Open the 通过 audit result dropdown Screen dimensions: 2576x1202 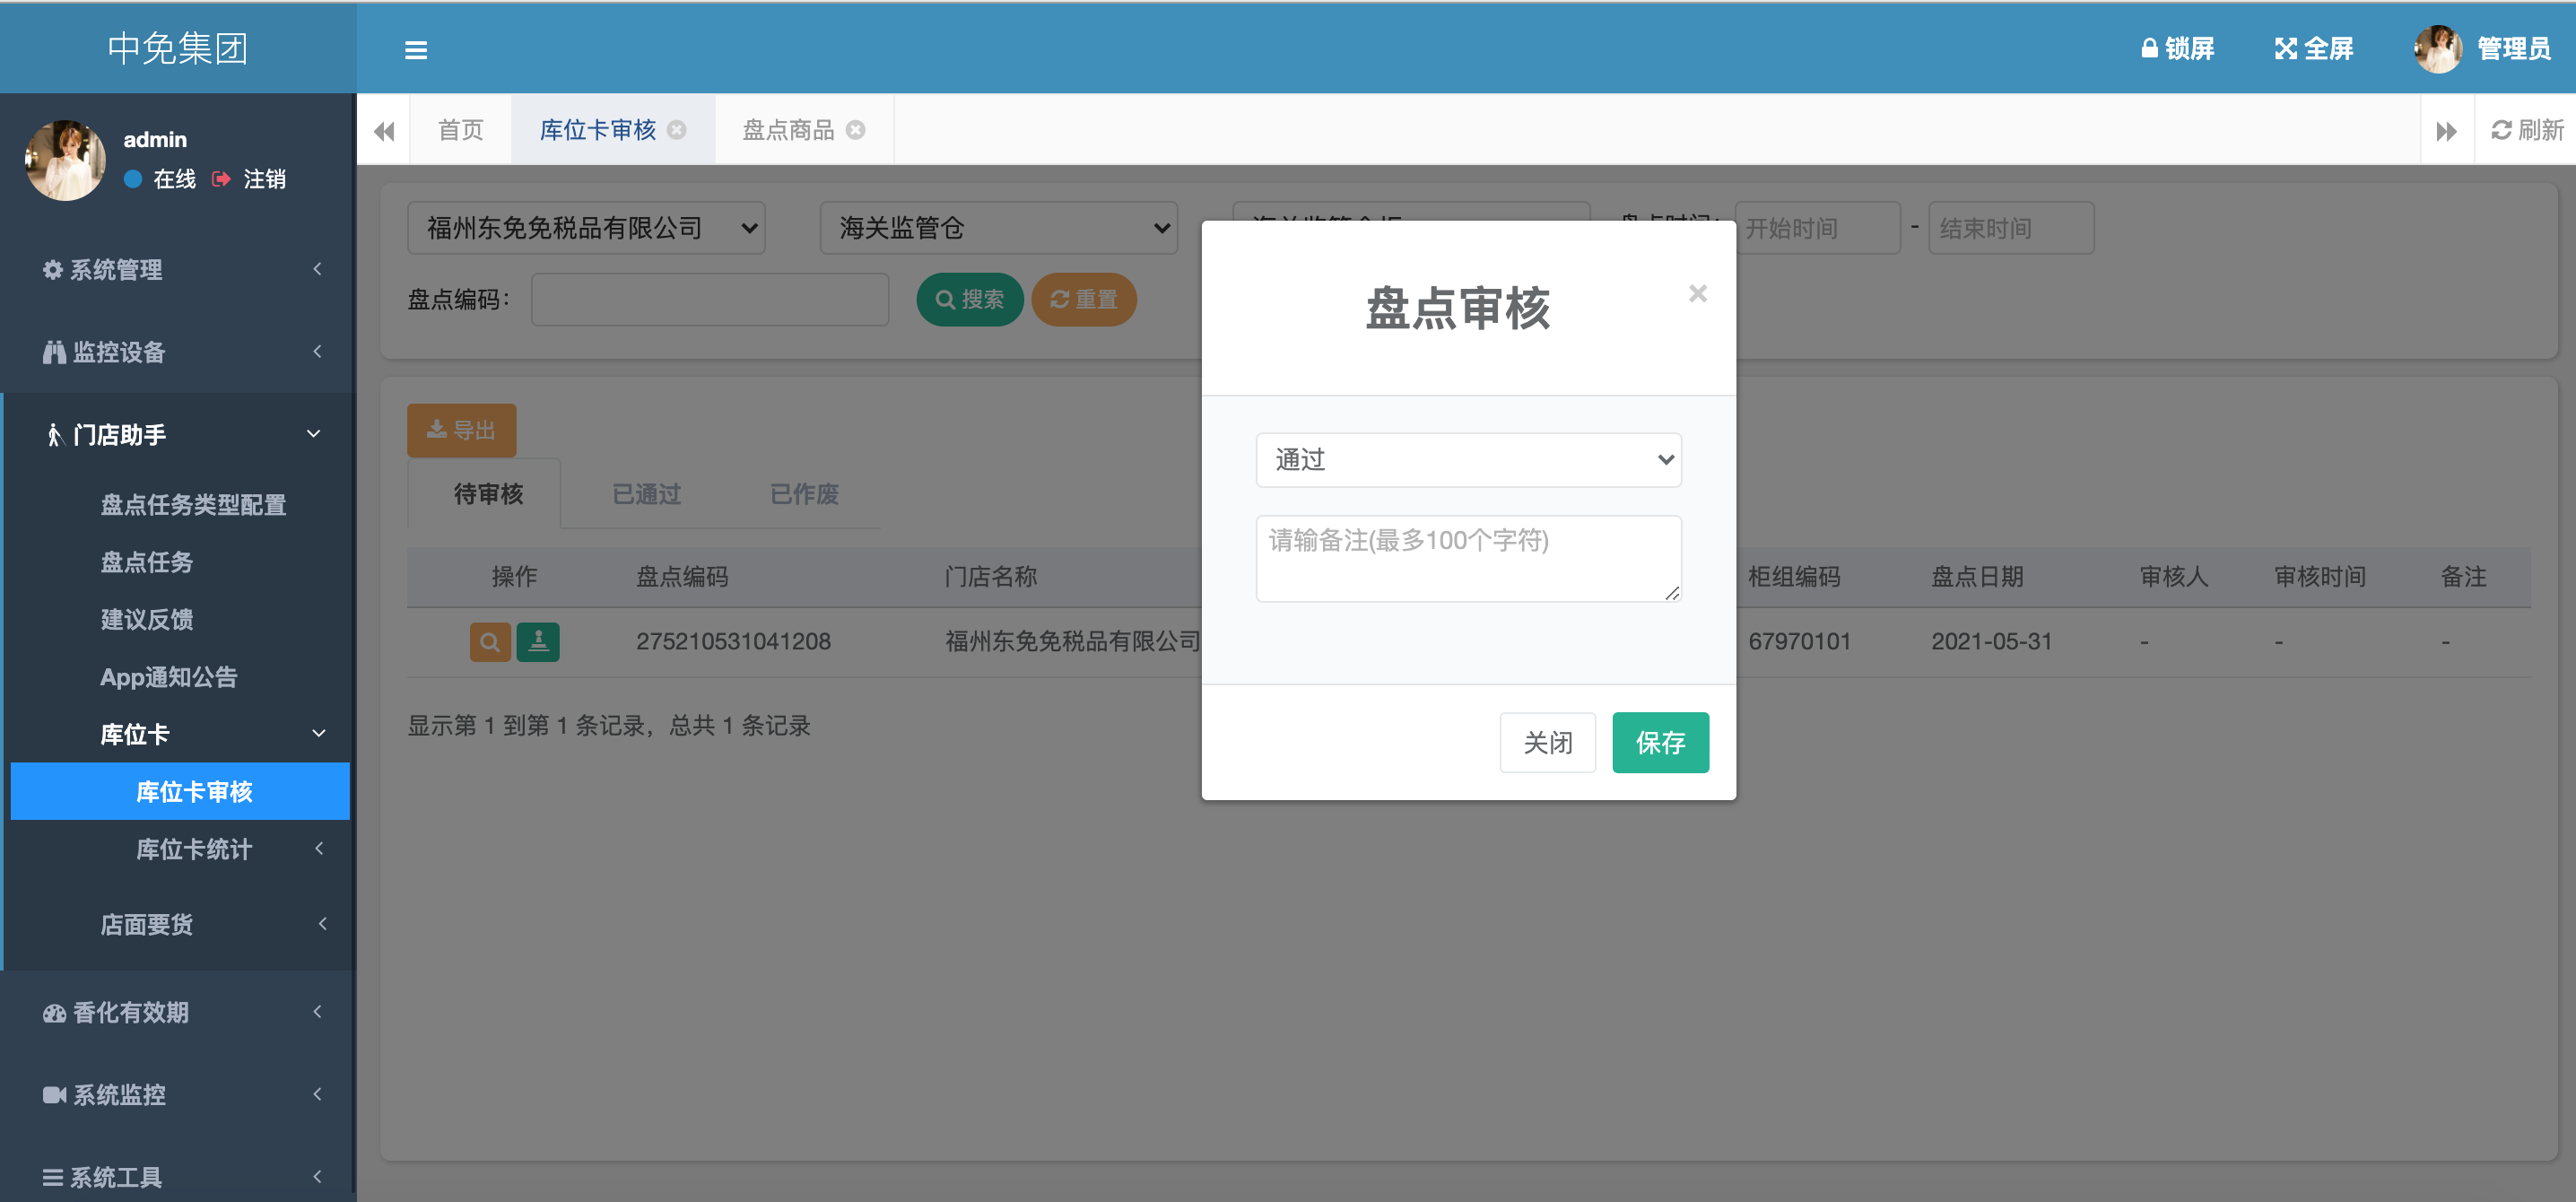pos(1467,460)
